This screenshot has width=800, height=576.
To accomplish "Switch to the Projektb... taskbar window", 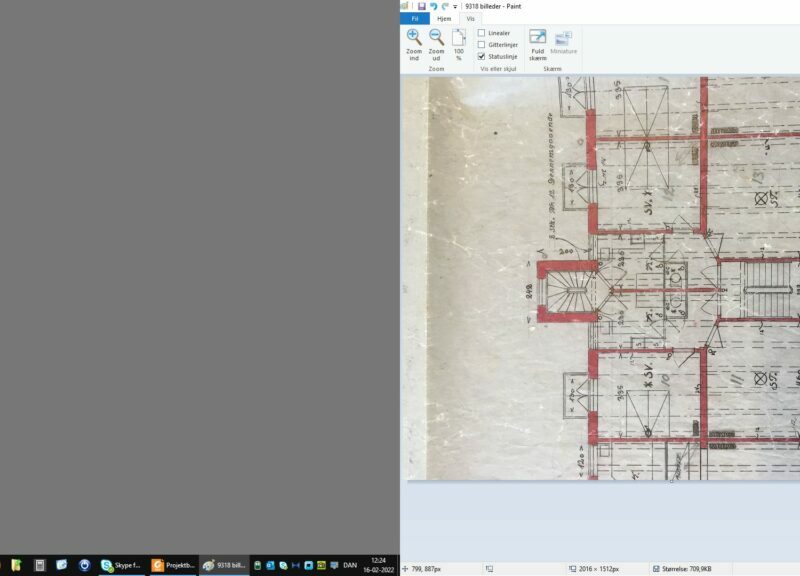I will tap(173, 565).
